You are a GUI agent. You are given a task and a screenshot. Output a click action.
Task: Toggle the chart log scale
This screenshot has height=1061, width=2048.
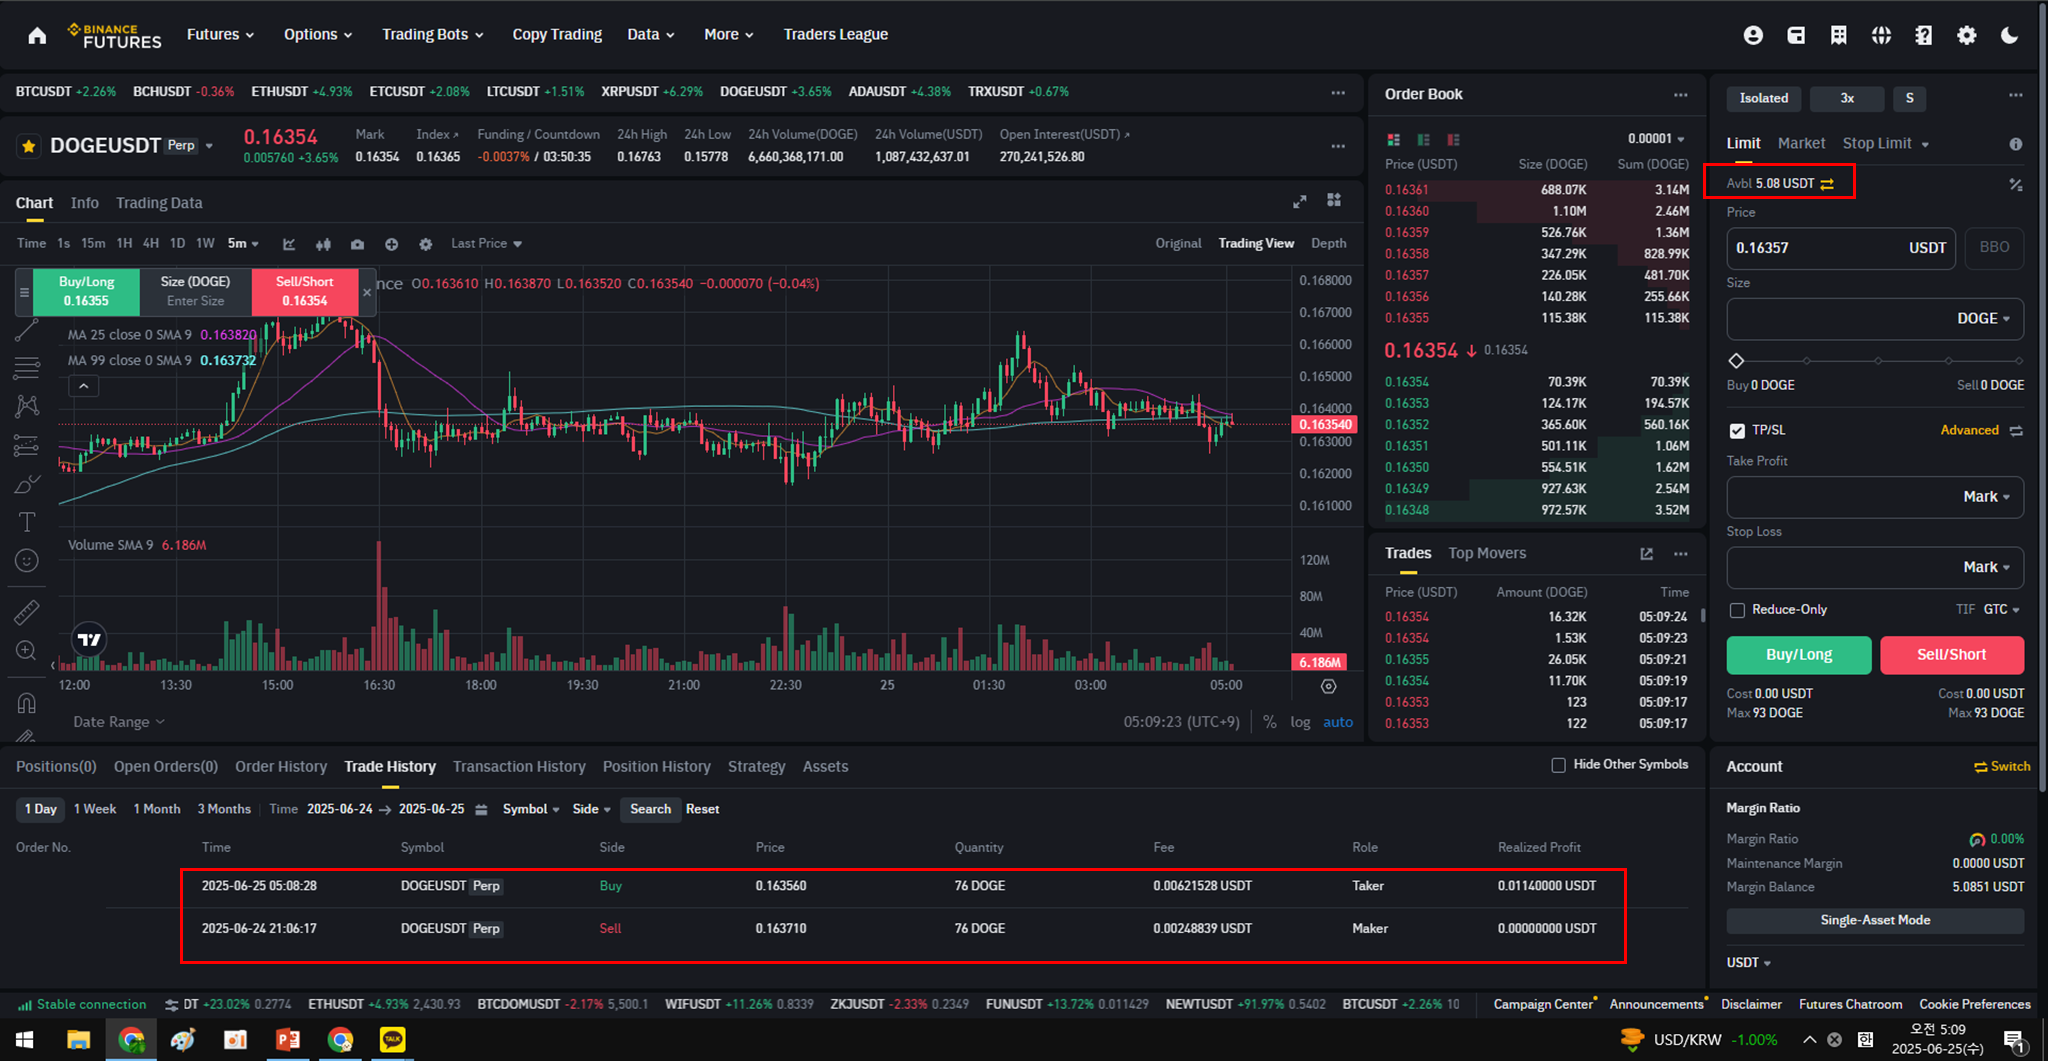point(1300,722)
